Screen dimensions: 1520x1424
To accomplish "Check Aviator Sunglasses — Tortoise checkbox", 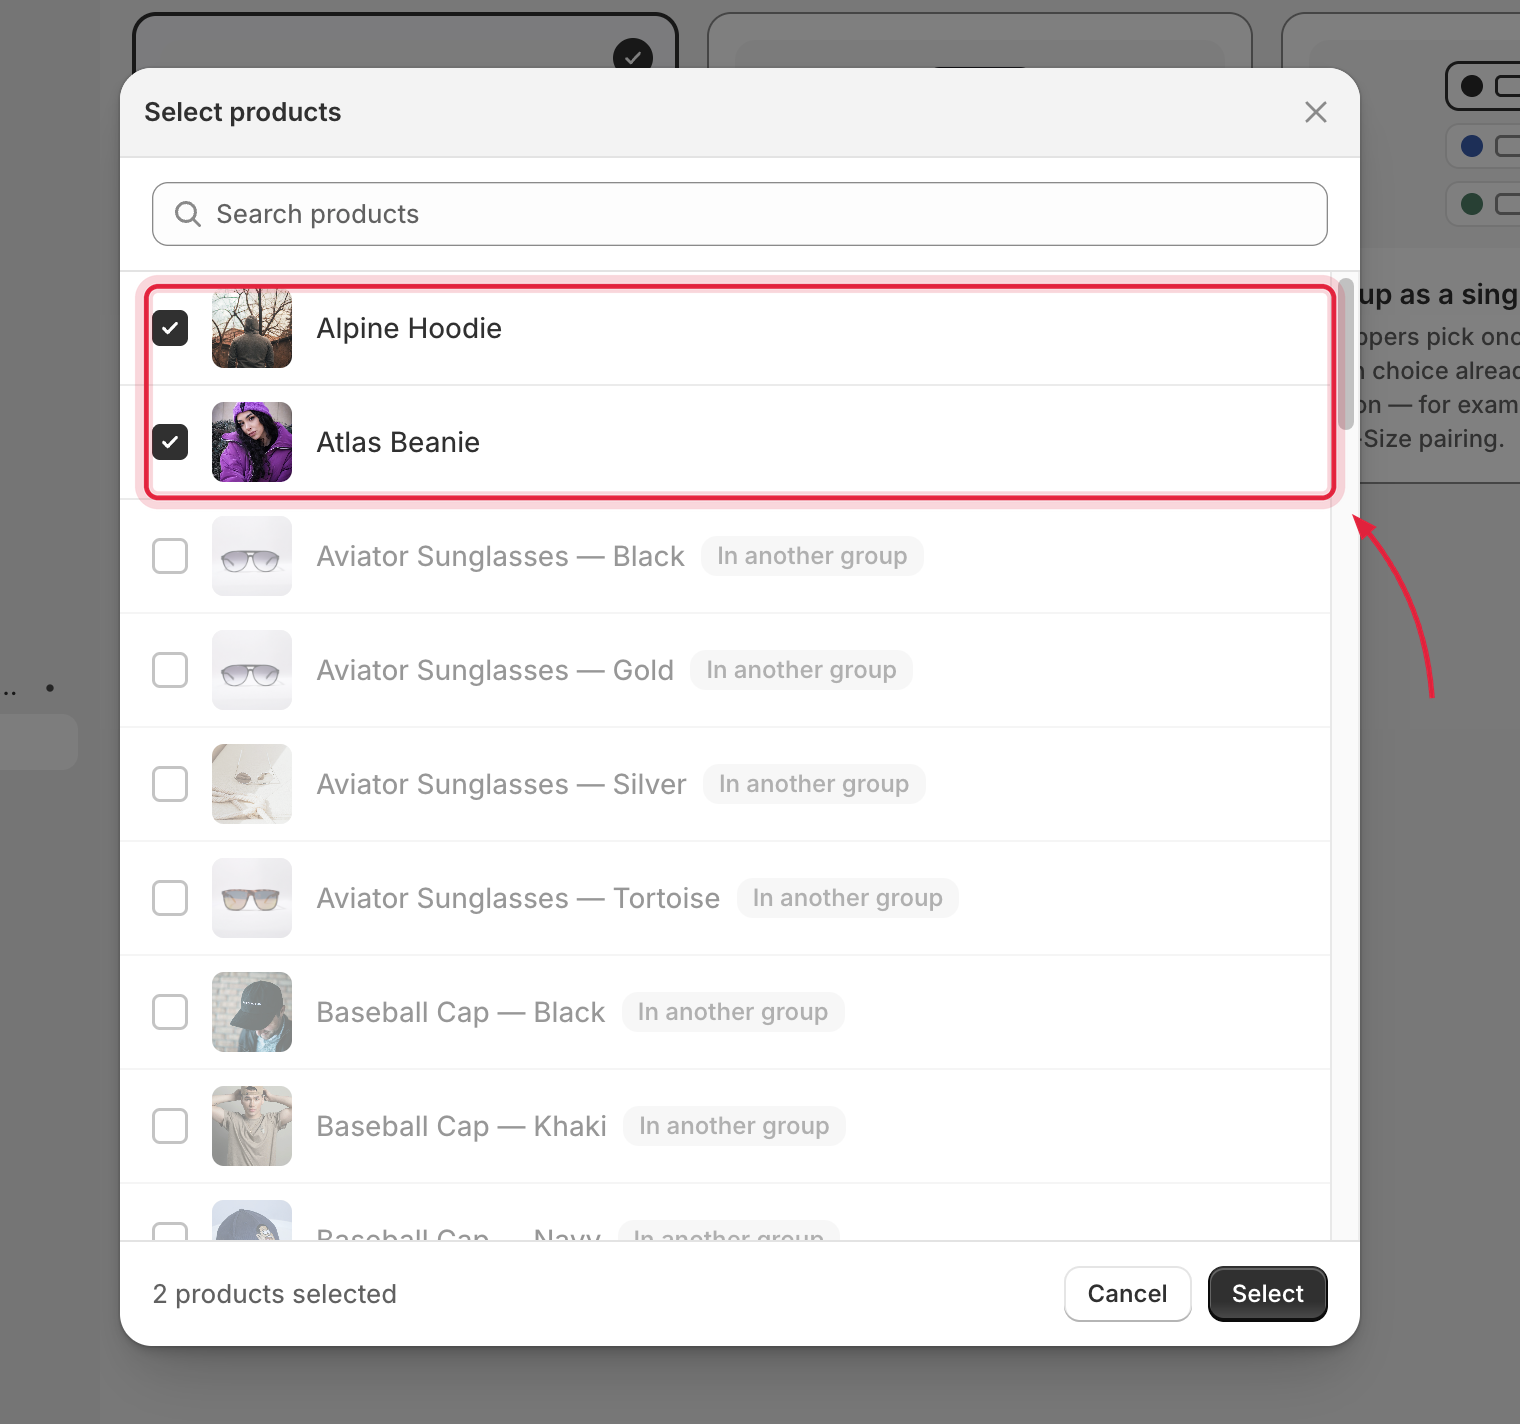I will pos(170,898).
